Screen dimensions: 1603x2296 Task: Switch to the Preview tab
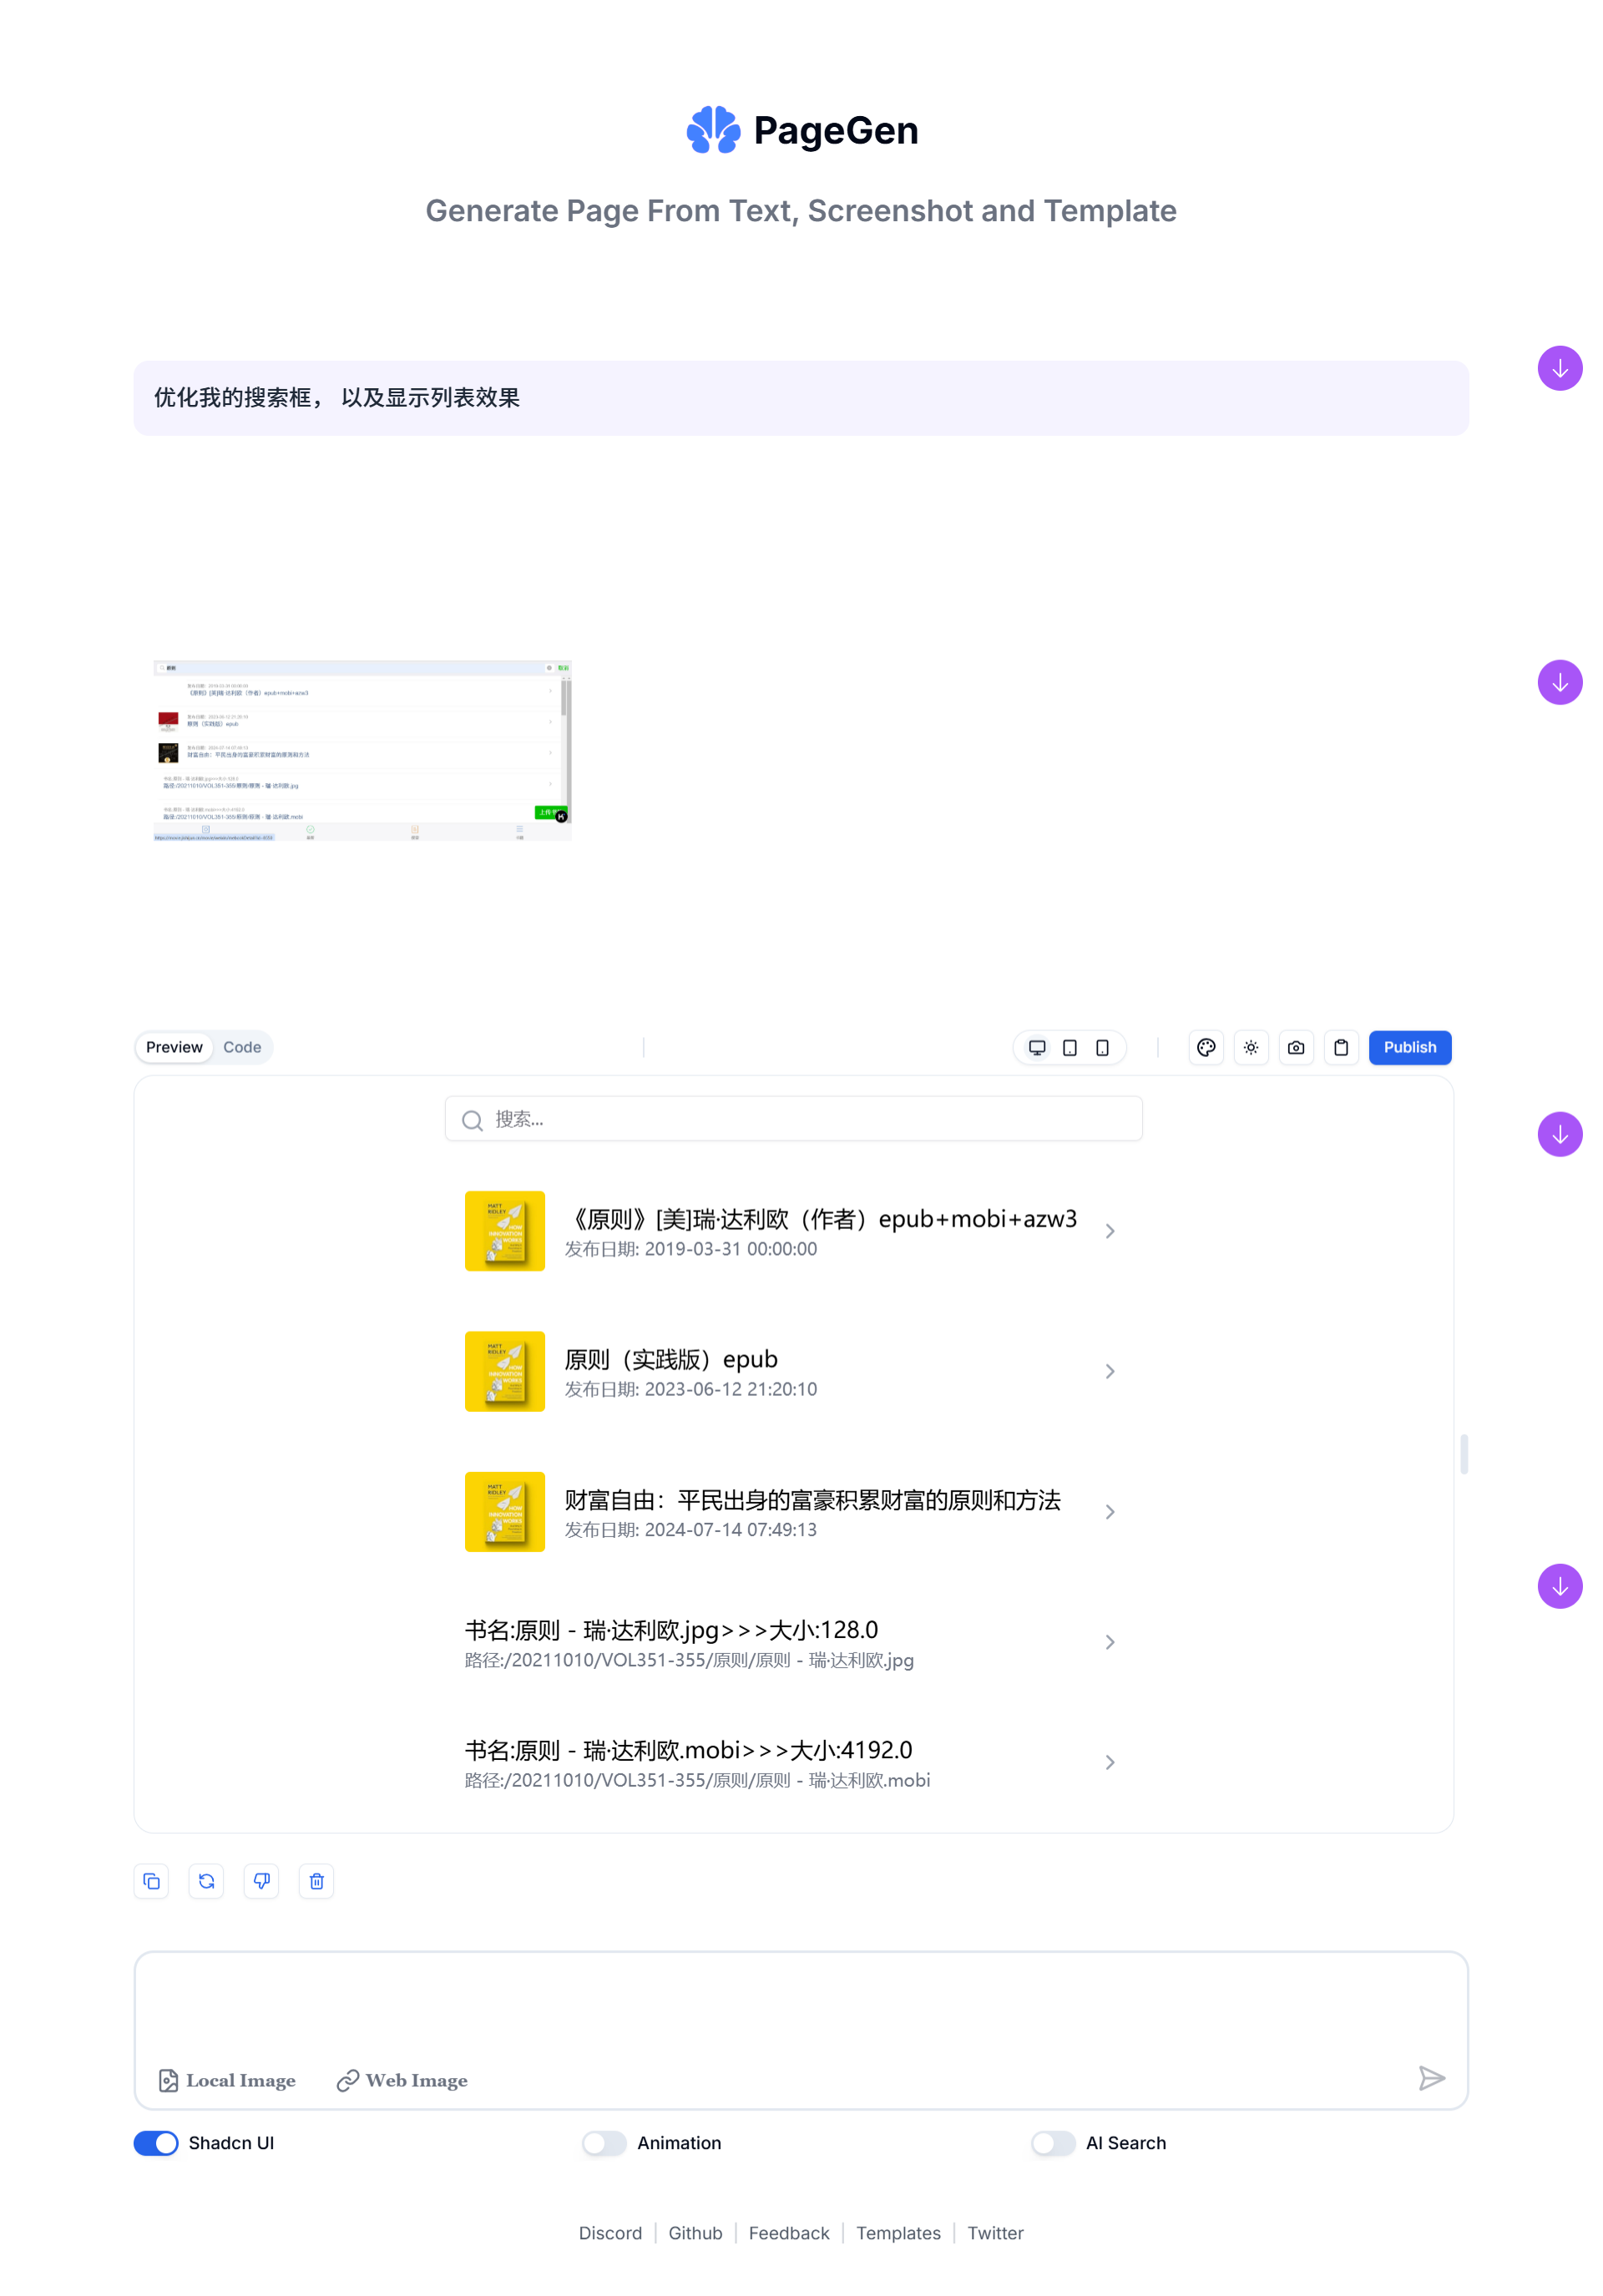pos(173,1047)
